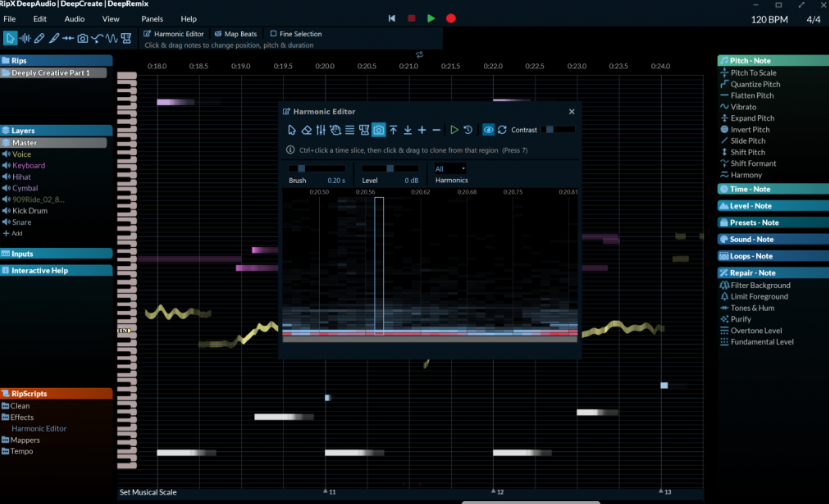Select the eraser tool in Harmonic Editor

[306, 130]
